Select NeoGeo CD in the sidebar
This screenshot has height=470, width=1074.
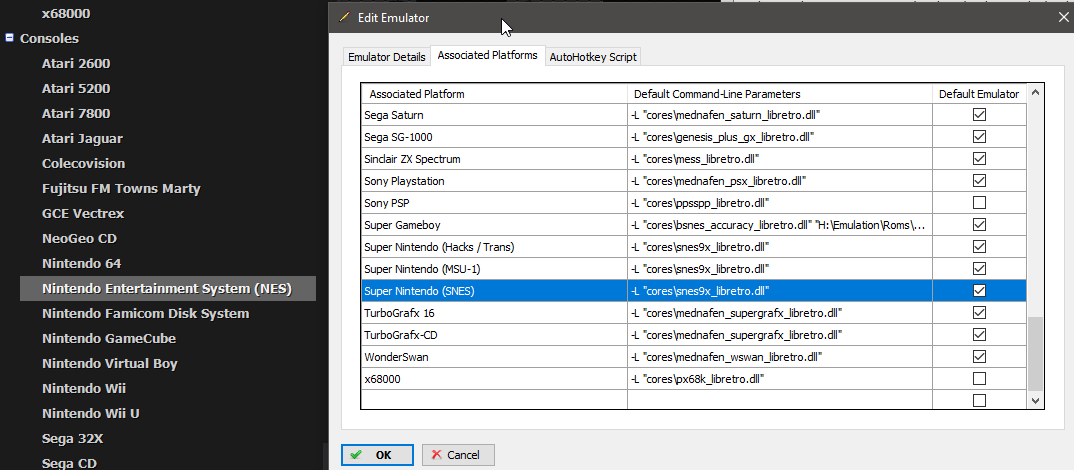pos(79,238)
